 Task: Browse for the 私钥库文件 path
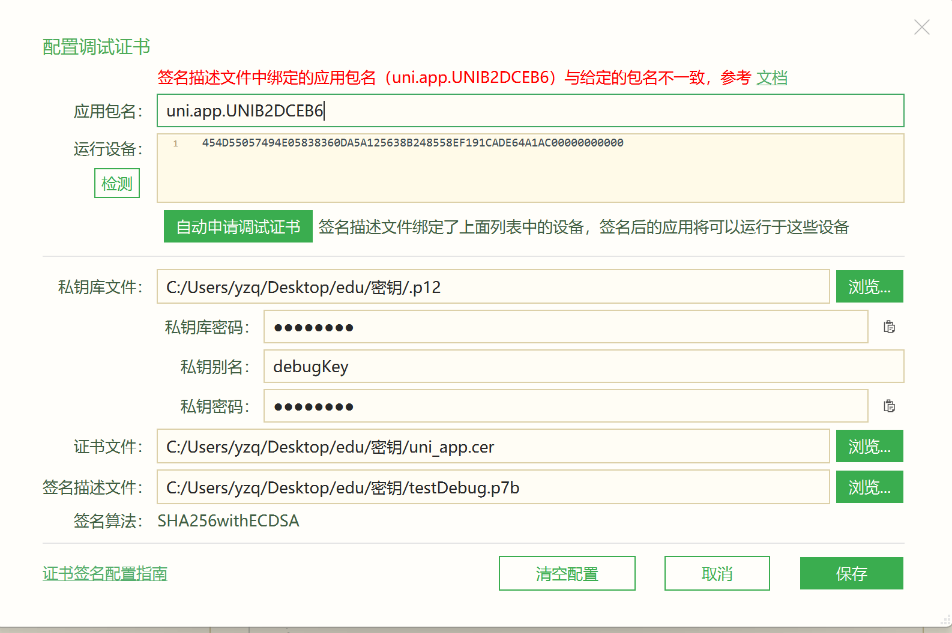tap(869, 286)
